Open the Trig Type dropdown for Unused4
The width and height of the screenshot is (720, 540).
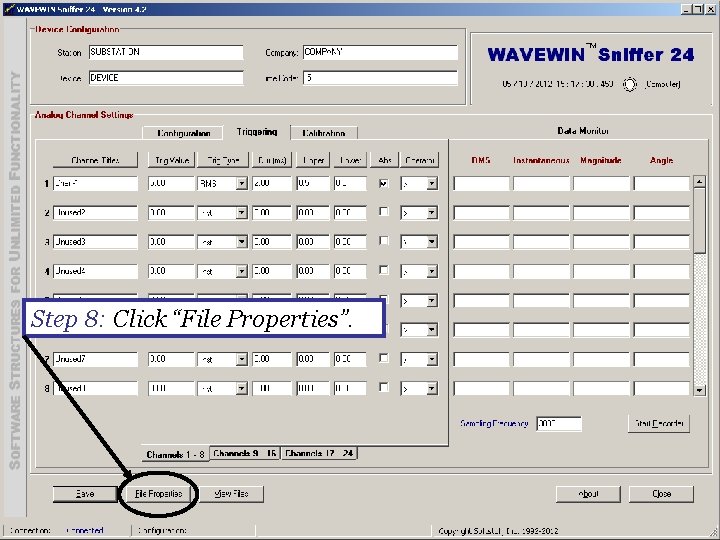(242, 271)
